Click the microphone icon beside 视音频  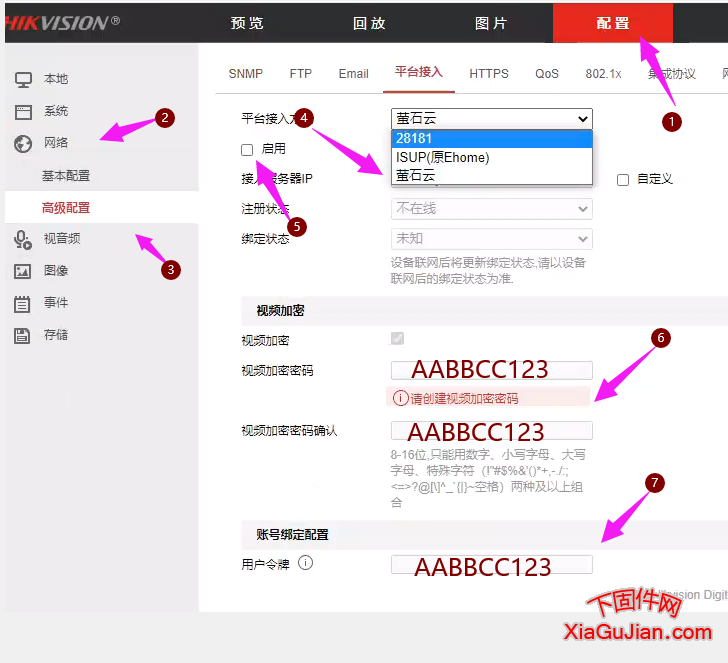pyautogui.click(x=23, y=240)
